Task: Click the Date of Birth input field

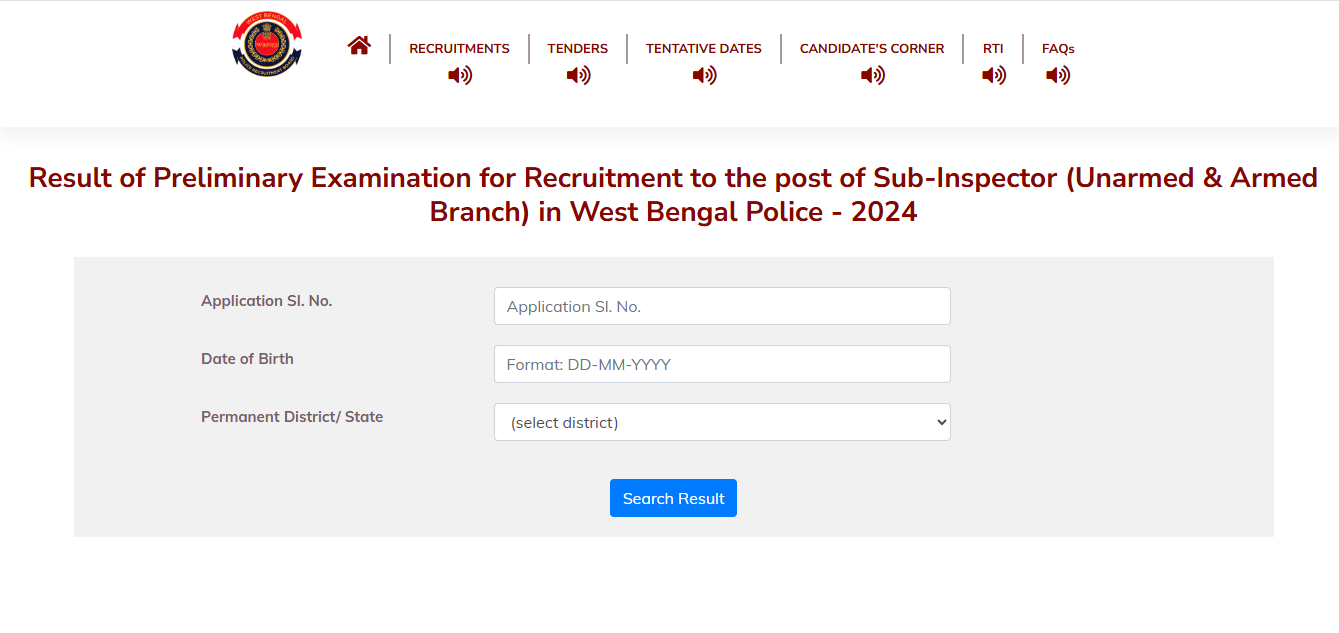Action: (x=722, y=364)
